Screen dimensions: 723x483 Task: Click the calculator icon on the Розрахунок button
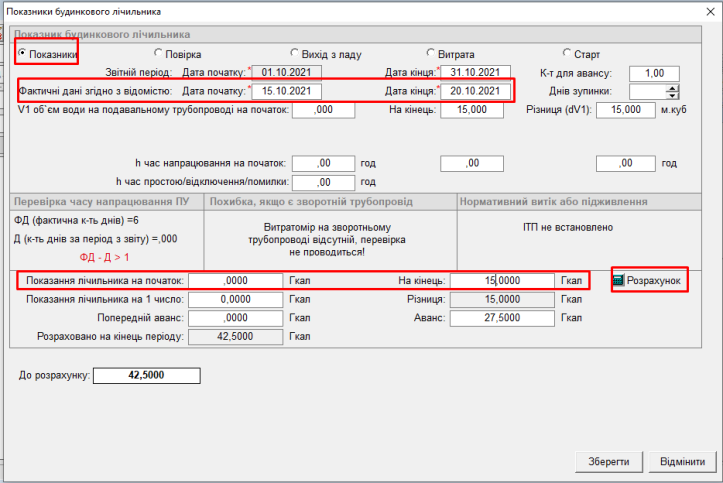(619, 280)
